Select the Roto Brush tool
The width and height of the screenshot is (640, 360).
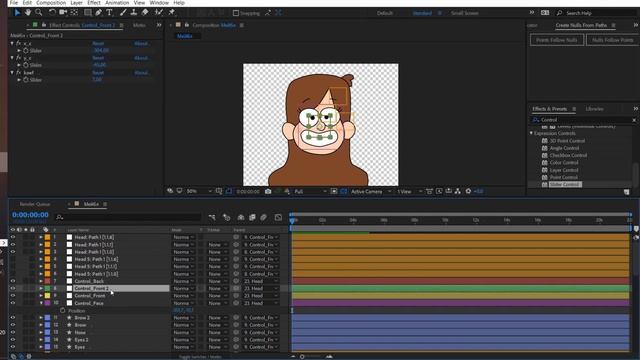coord(159,13)
